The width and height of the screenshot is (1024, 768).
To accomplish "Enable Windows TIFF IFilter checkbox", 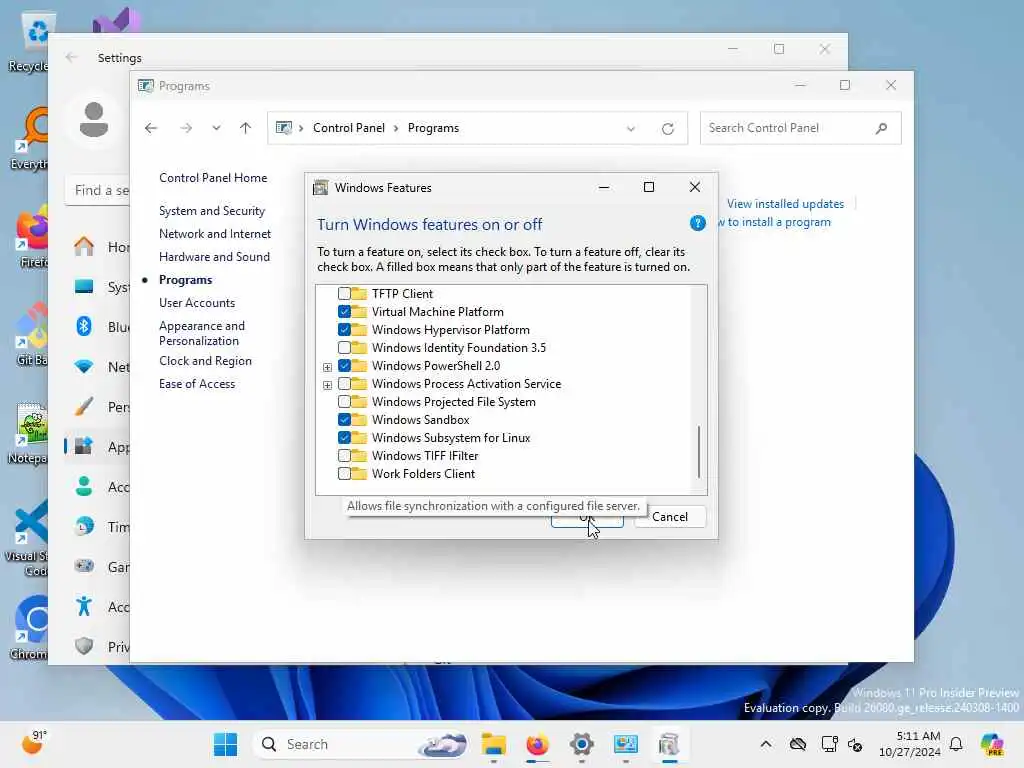I will tap(344, 455).
